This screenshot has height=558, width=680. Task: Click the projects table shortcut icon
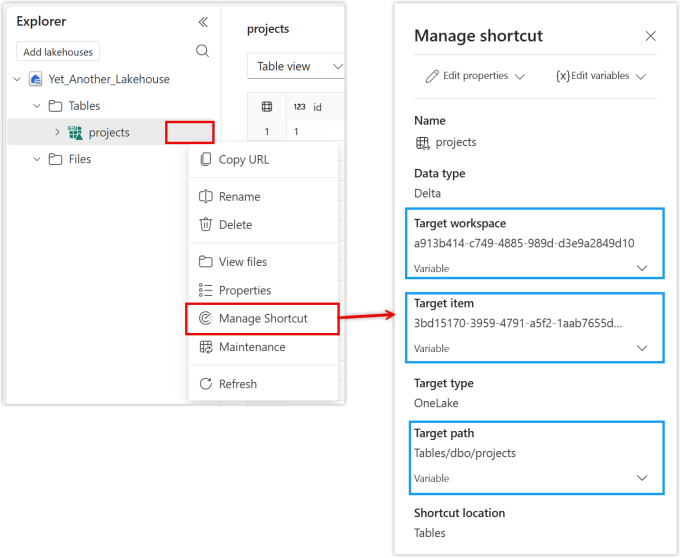click(x=75, y=133)
